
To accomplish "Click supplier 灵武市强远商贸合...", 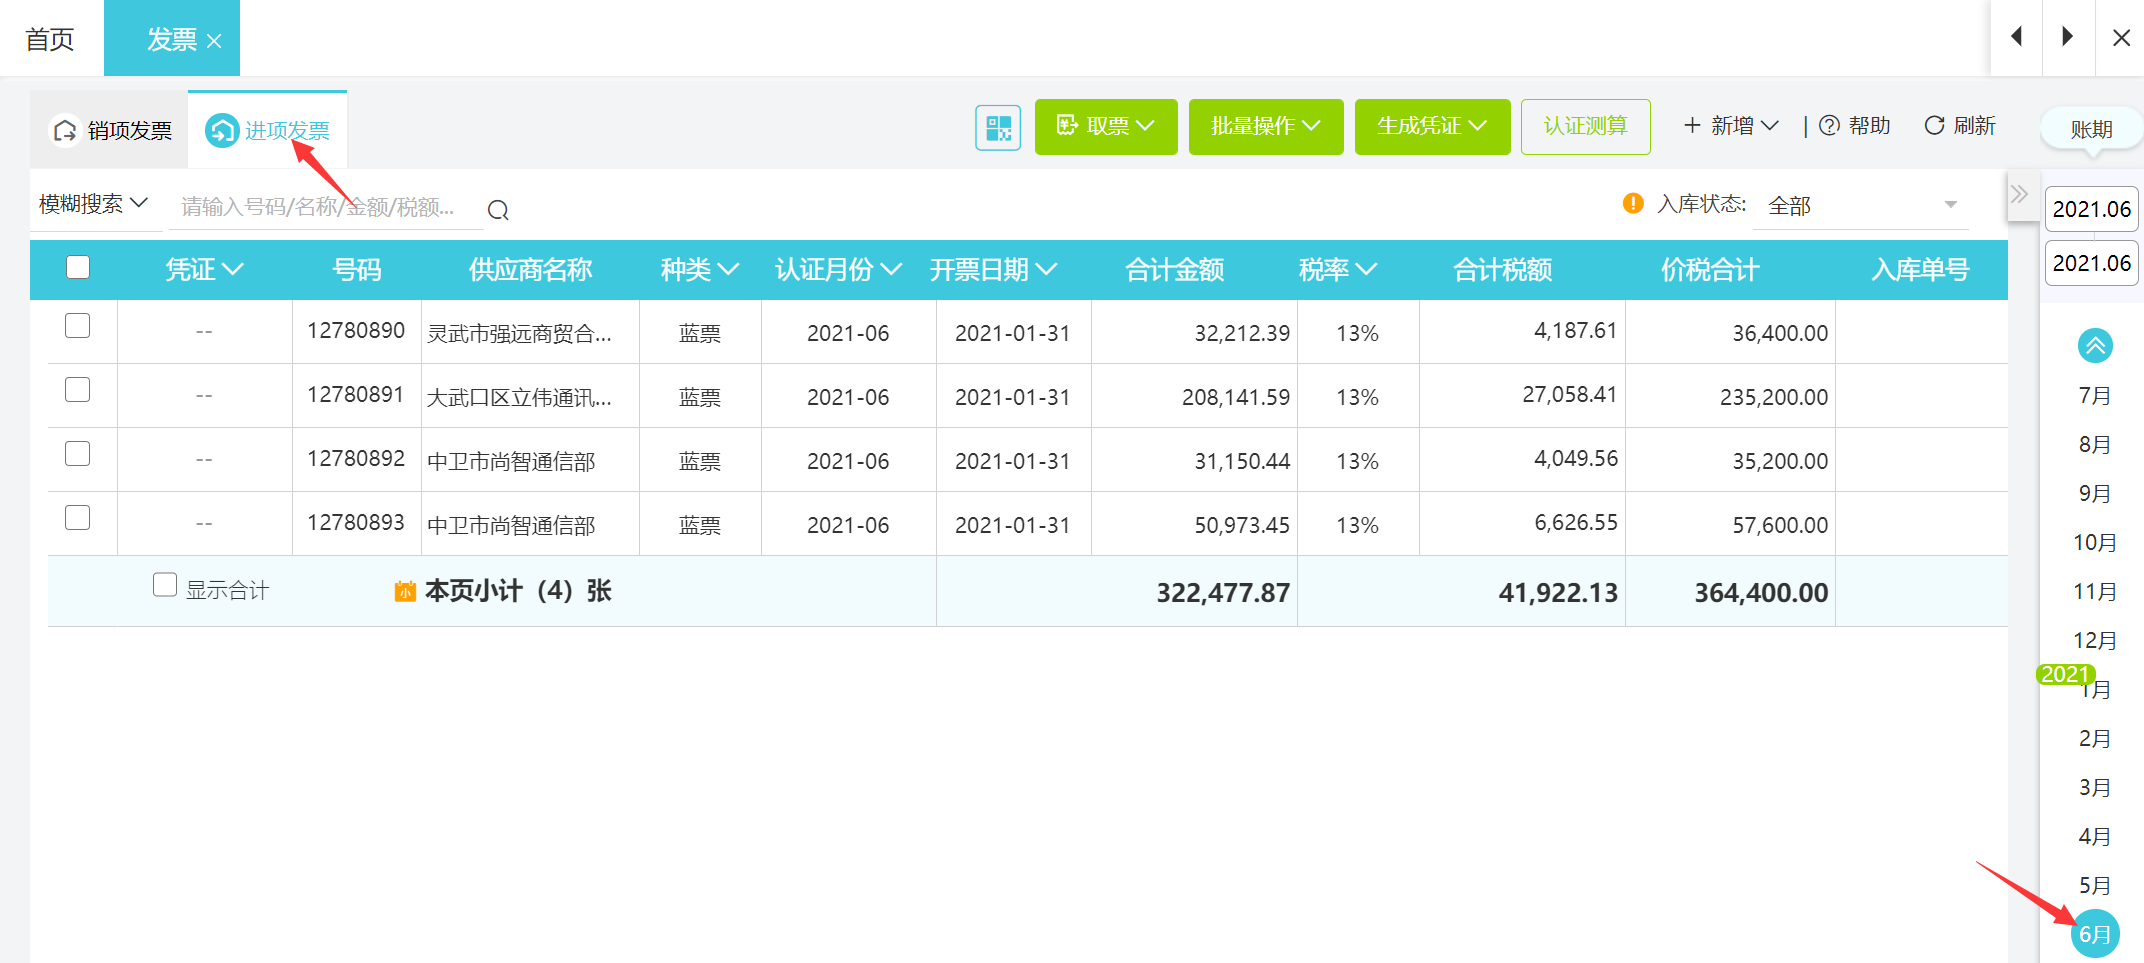I will coord(519,333).
